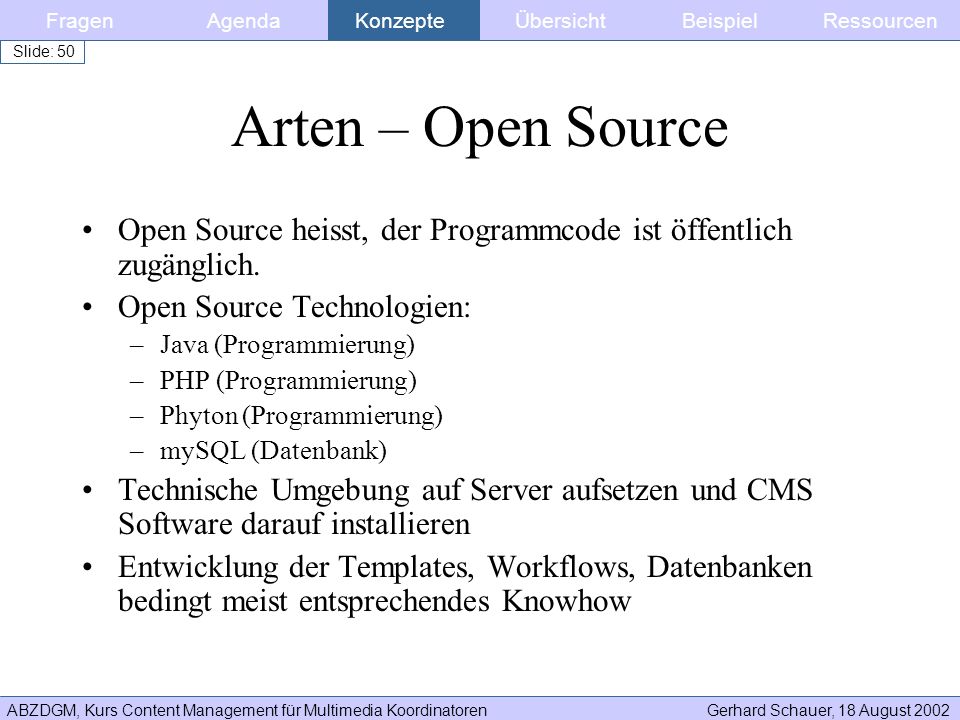Click the 'Phyton (Programmierung)' sub-item
The image size is (960, 720).
pyautogui.click(x=301, y=416)
